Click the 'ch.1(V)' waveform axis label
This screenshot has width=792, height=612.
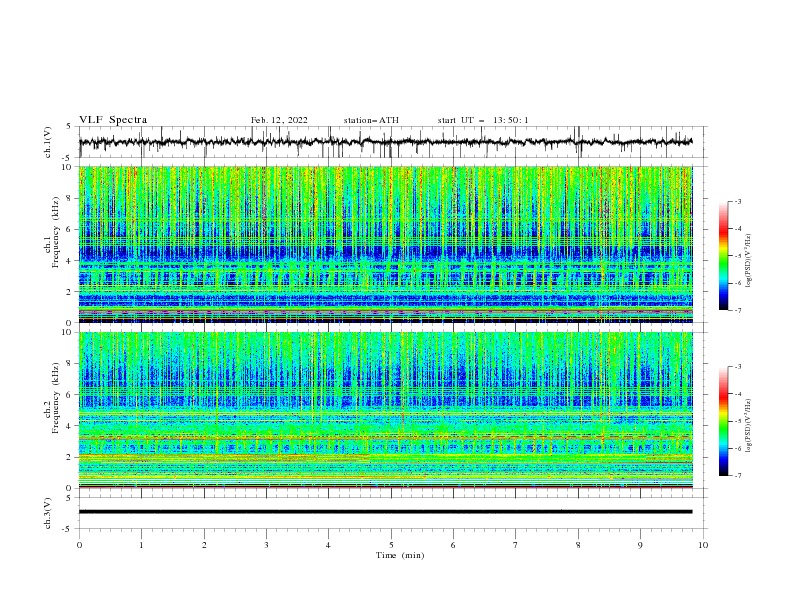[48, 142]
